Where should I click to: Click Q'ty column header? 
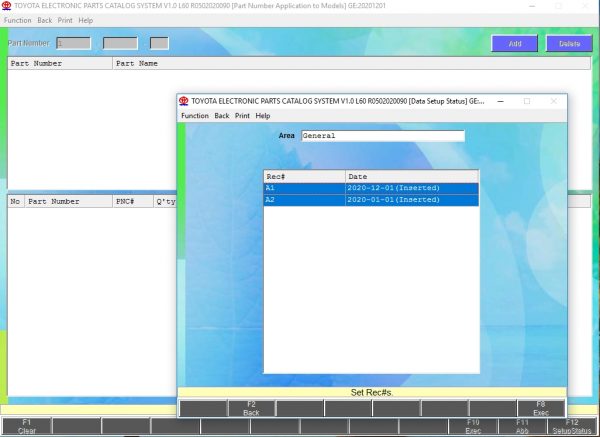point(165,201)
